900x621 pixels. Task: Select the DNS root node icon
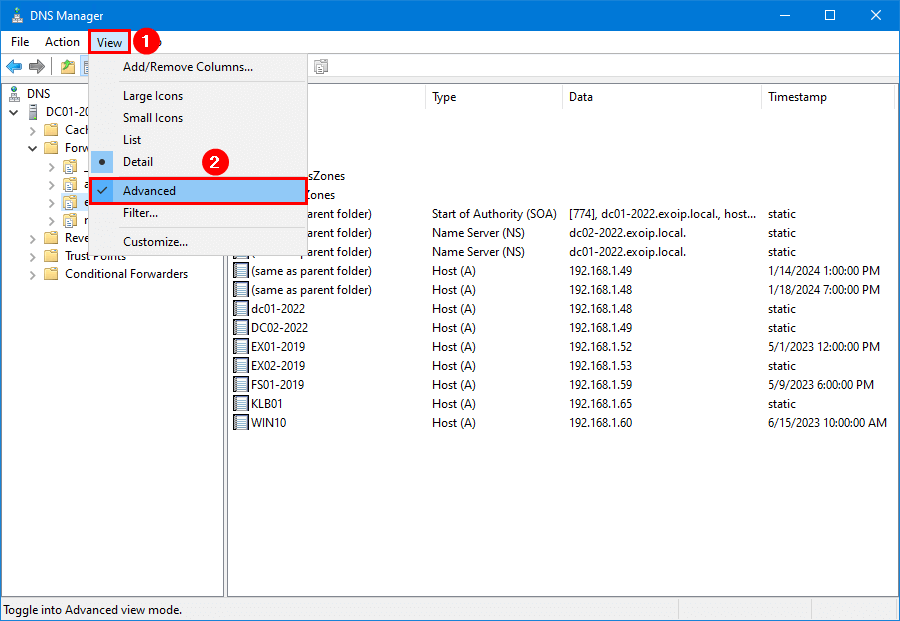pyautogui.click(x=14, y=94)
